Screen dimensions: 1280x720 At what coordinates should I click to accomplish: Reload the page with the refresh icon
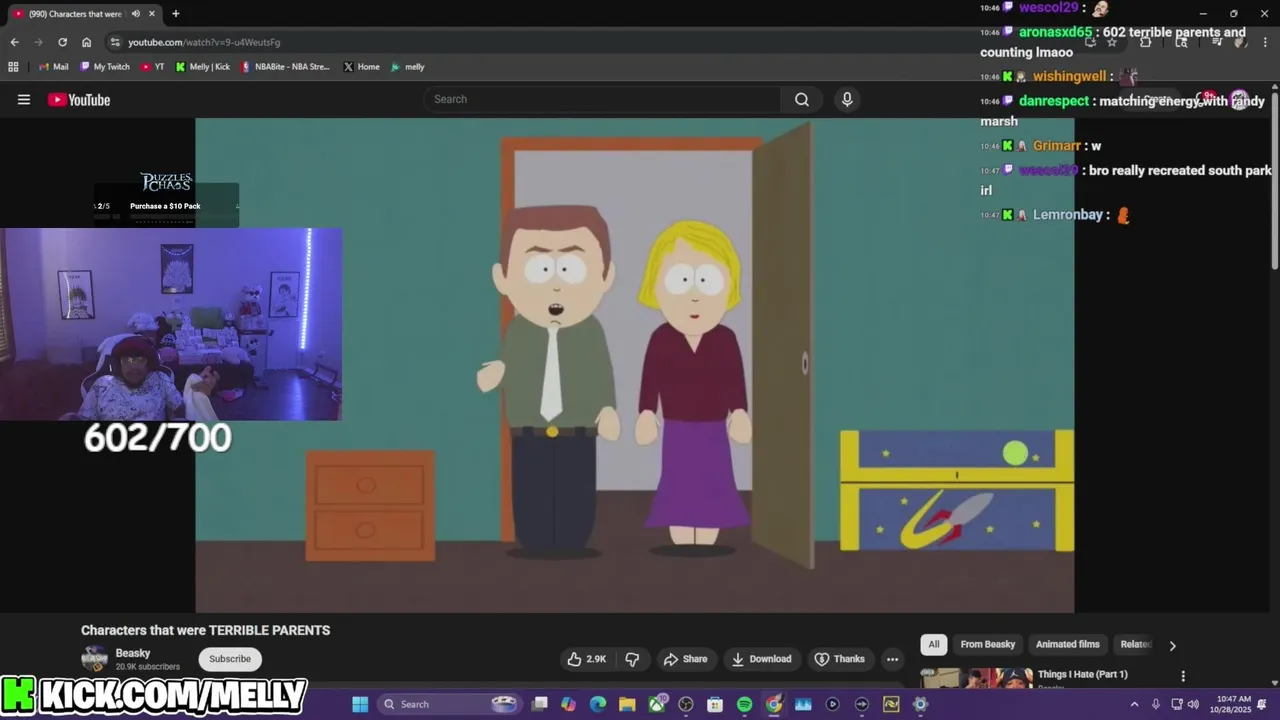point(62,42)
